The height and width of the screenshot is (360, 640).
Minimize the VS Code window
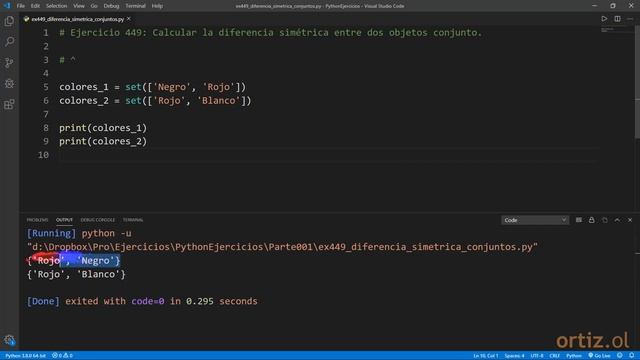pyautogui.click(x=594, y=6)
